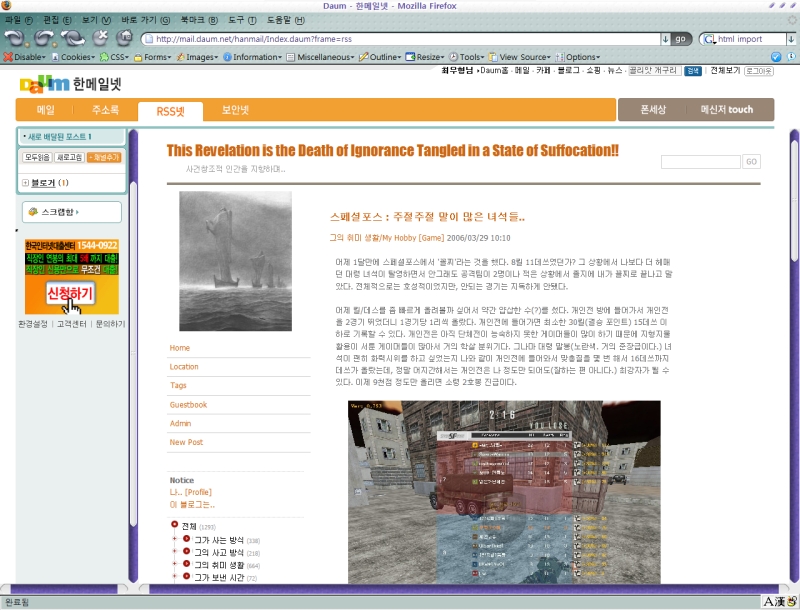Click the red bullet beside 그의 사고 방식
Image resolution: width=800 pixels, height=610 pixels.
pos(186,551)
